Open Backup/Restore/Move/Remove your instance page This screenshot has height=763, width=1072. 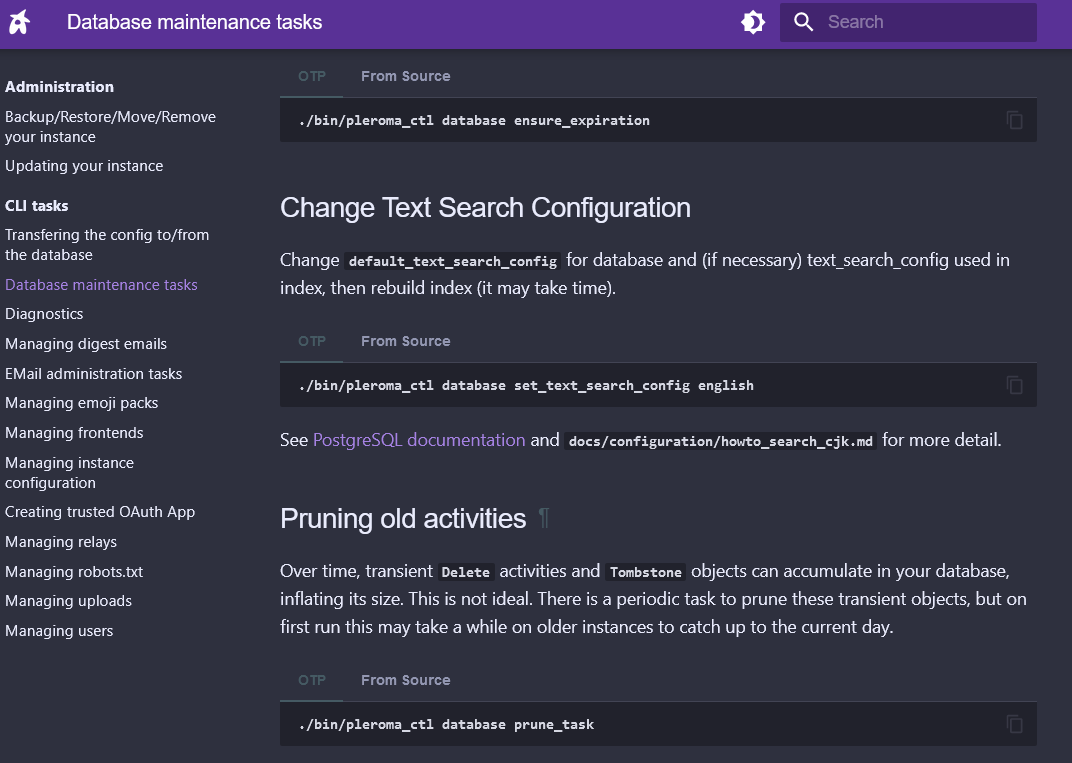(111, 126)
